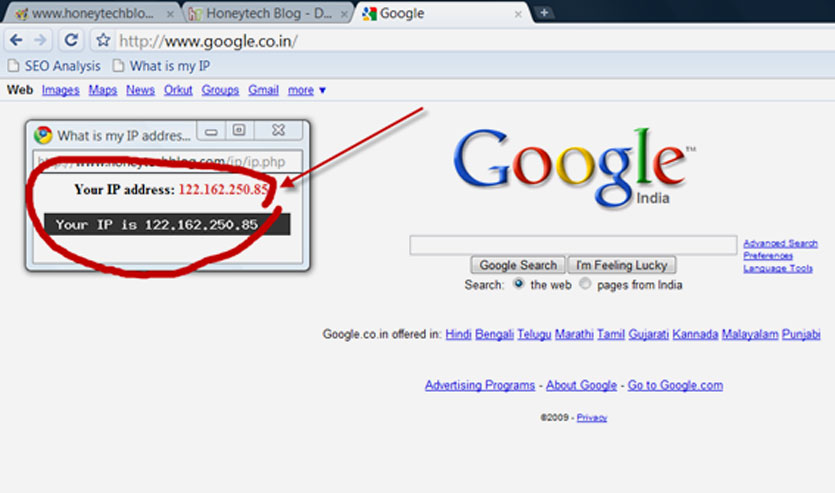Switch Google to Gujarati

(x=649, y=334)
